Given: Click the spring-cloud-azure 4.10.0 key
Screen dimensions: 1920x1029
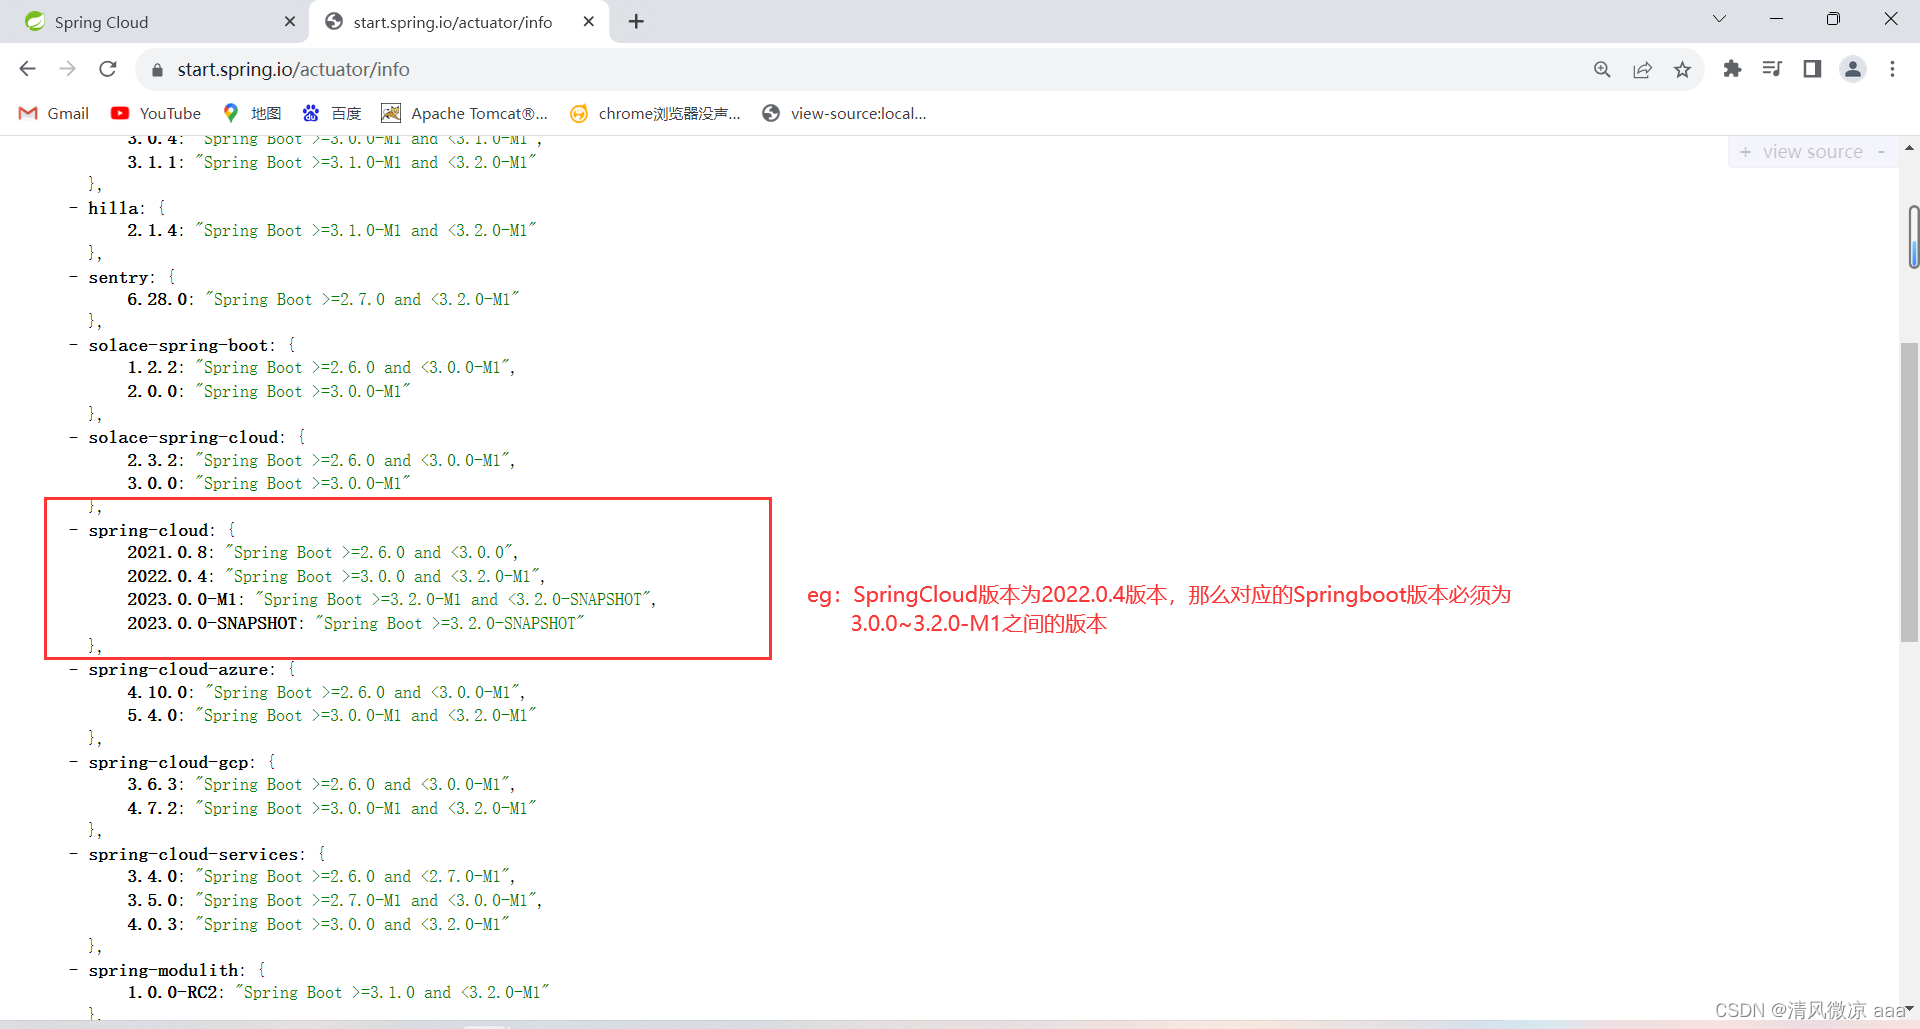Looking at the screenshot, I should [158, 692].
